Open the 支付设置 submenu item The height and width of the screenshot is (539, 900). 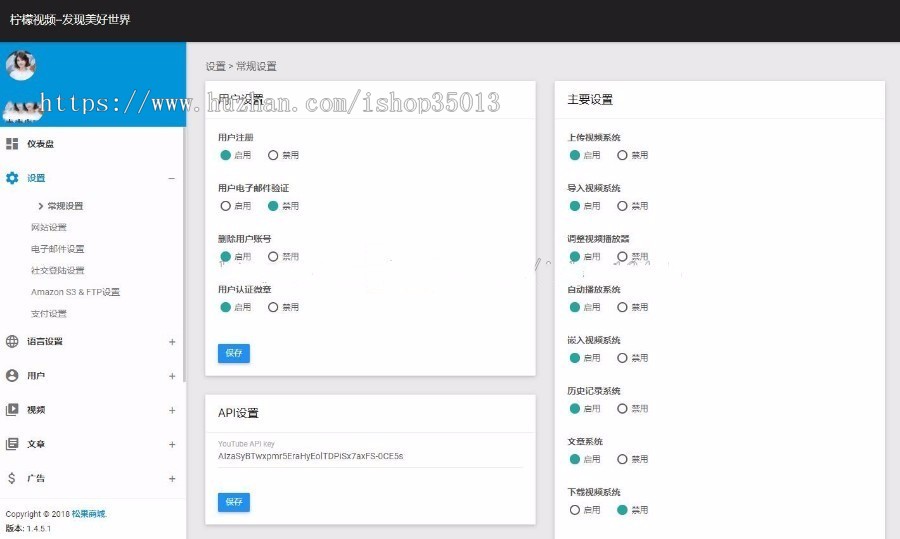[x=49, y=313]
